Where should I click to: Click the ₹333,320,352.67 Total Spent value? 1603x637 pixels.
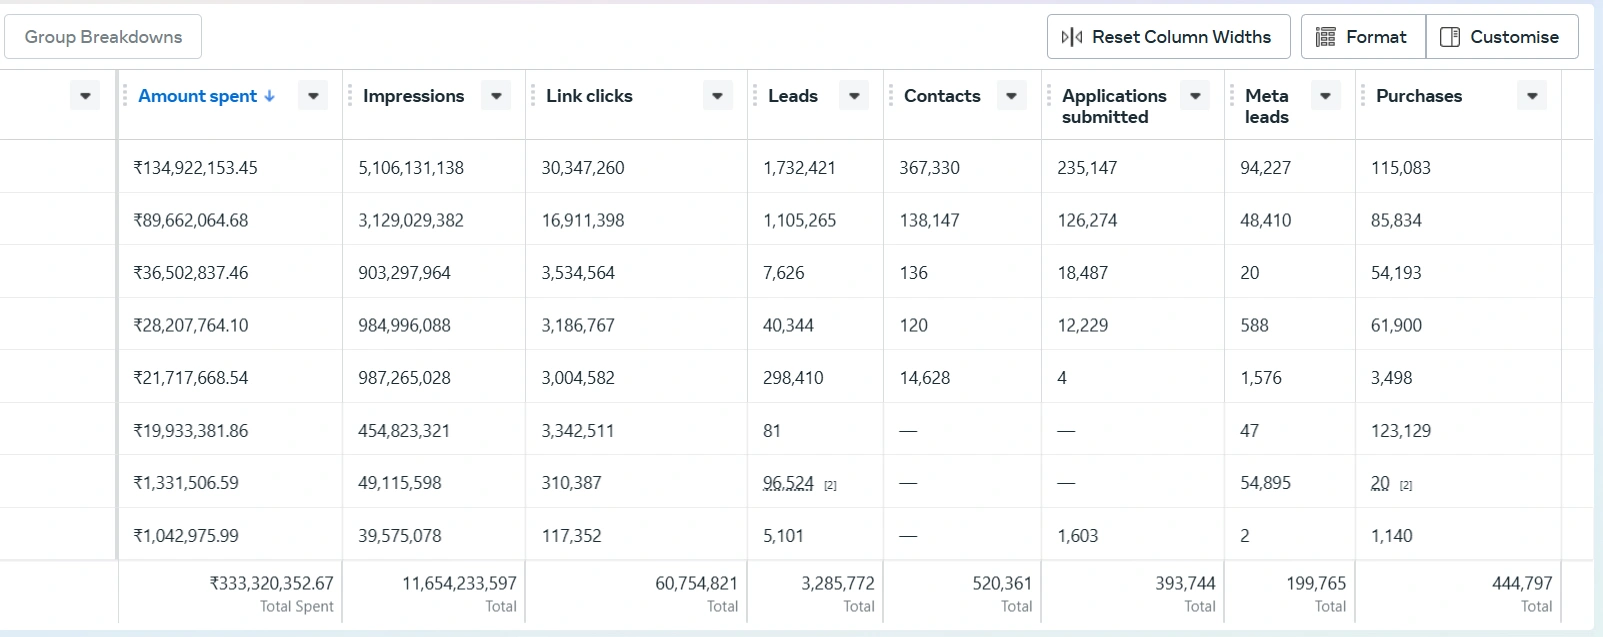[x=271, y=583]
